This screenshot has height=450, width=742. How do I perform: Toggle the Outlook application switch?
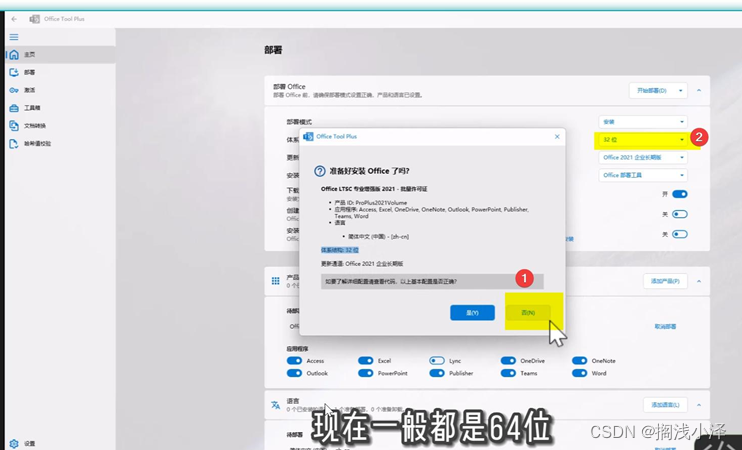pyautogui.click(x=294, y=373)
